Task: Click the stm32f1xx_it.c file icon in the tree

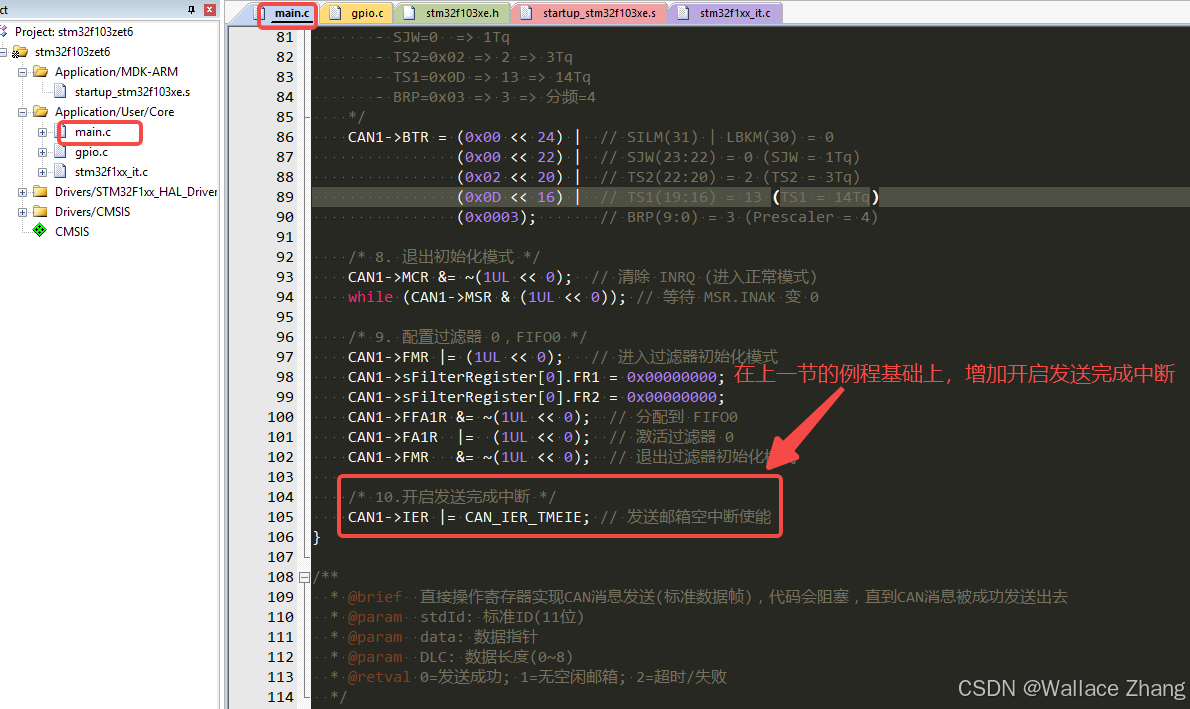Action: tap(61, 172)
